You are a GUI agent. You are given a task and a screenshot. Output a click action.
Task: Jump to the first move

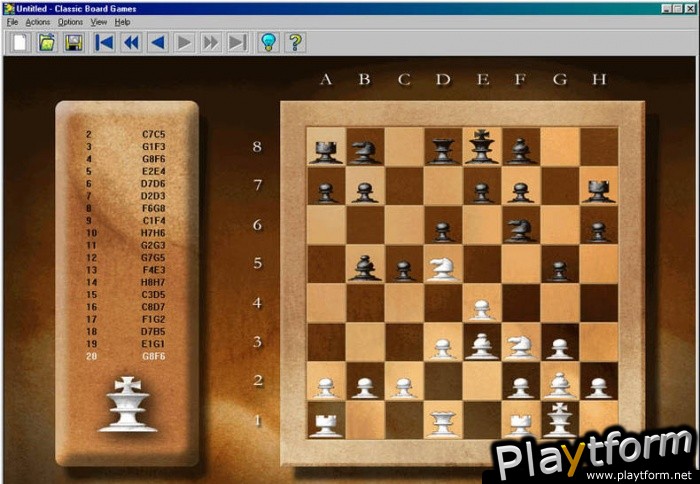104,42
